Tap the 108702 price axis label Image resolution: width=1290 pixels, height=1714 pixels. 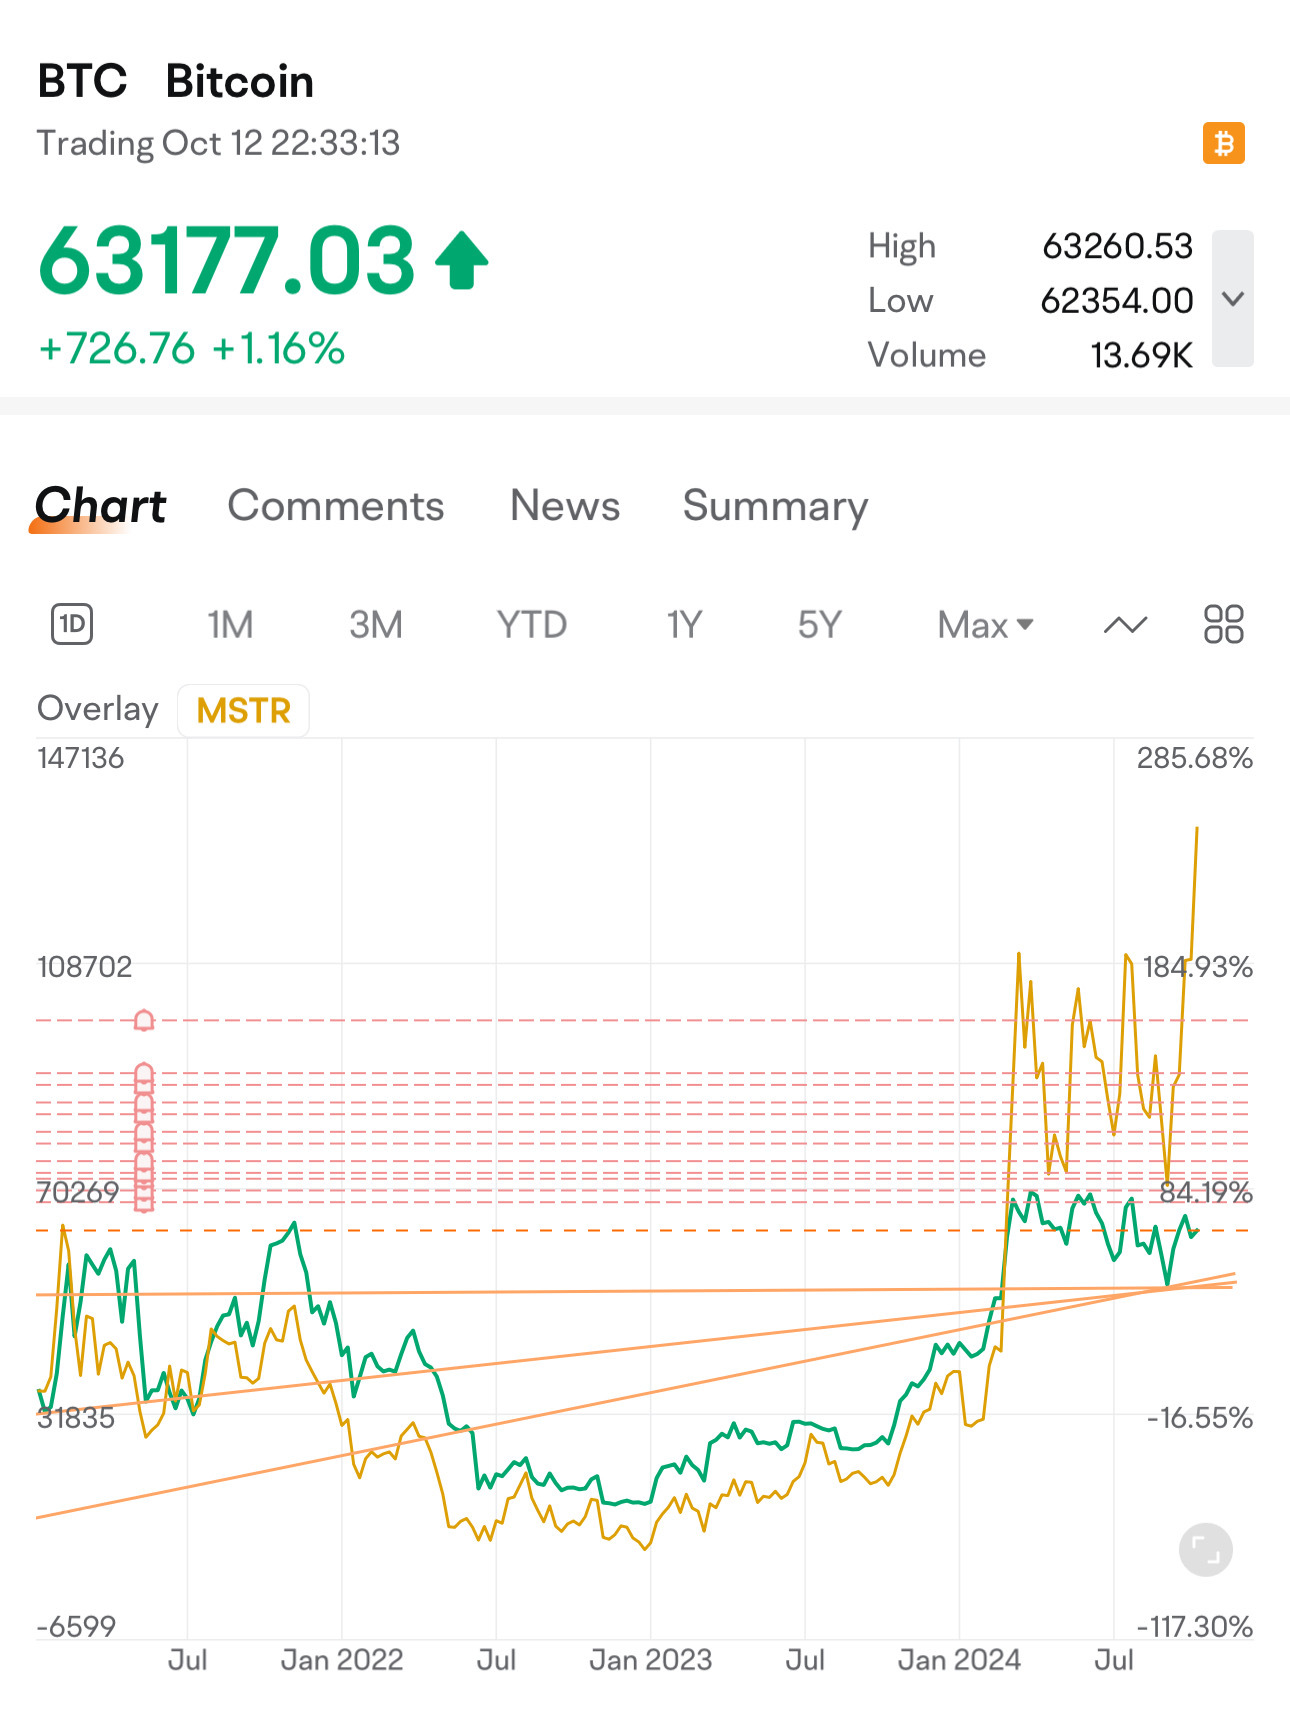84,967
